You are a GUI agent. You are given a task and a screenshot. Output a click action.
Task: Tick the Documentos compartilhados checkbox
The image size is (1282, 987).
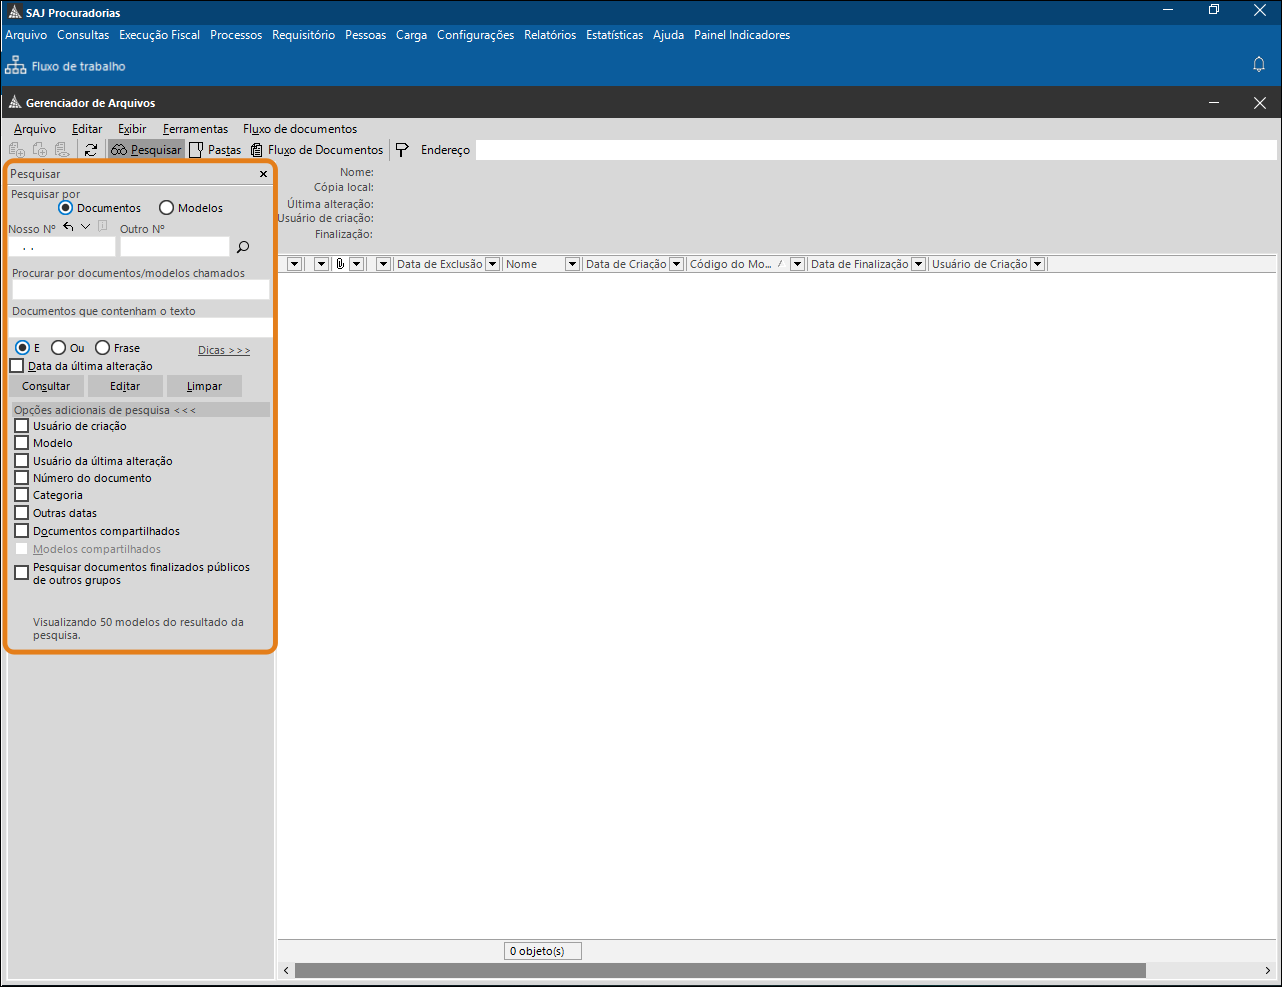pos(22,531)
